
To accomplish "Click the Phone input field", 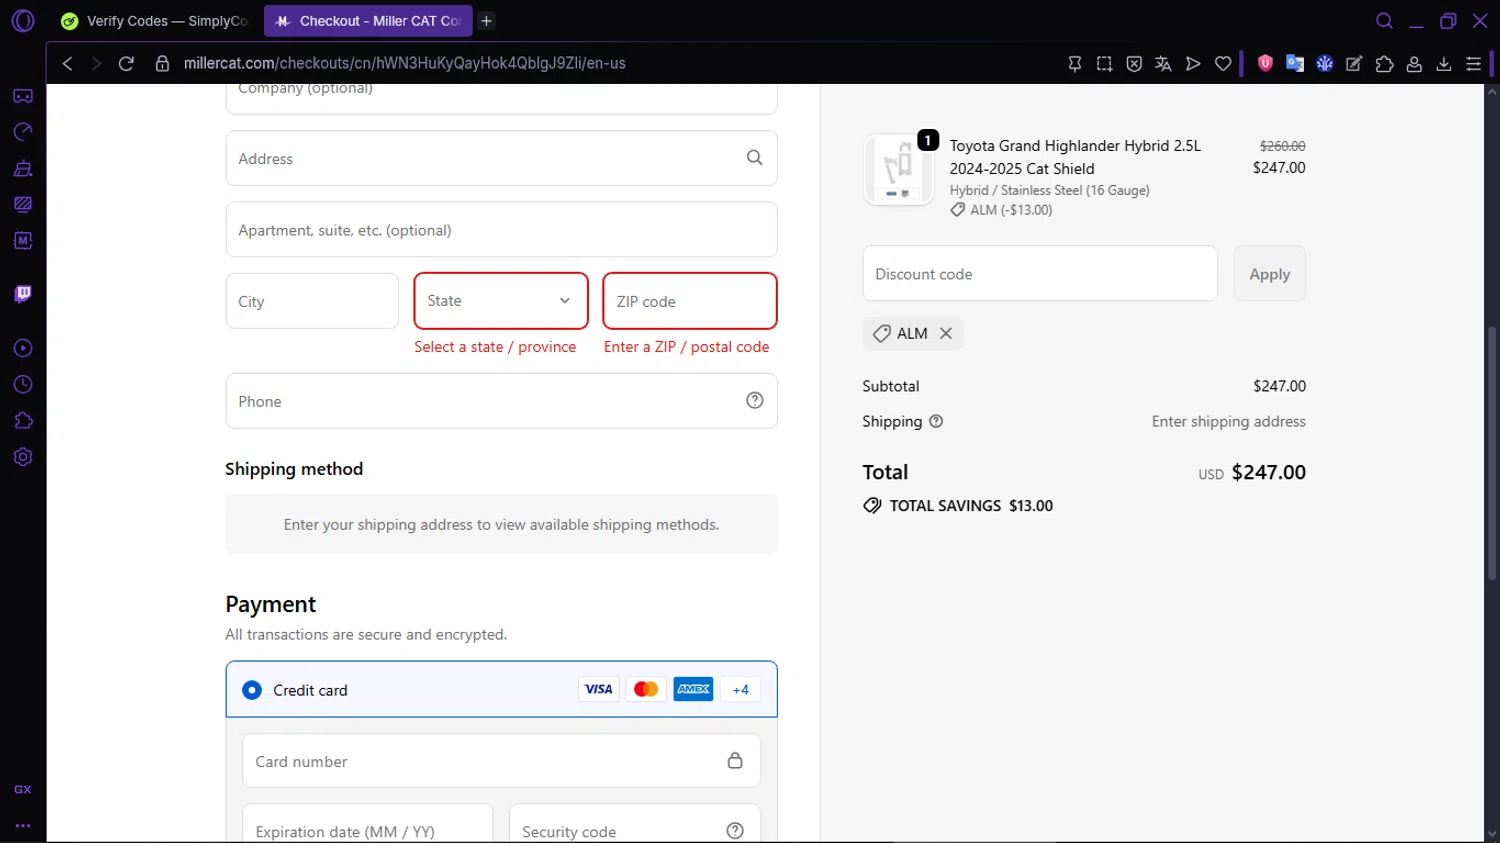I will coord(501,401).
